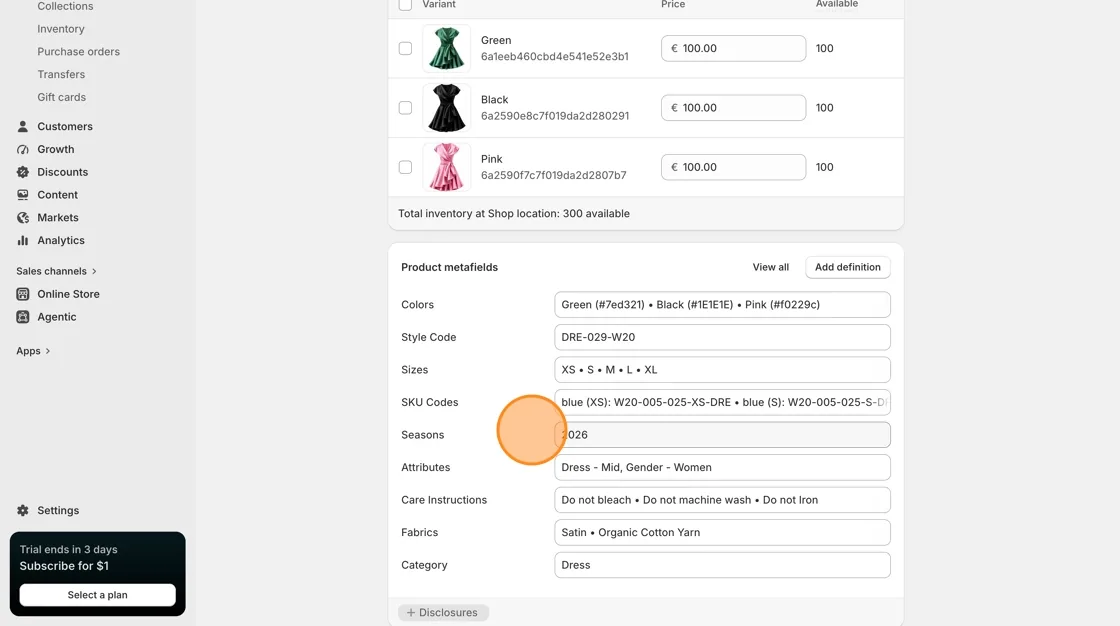Open the black dress variant thumbnail

coord(446,108)
